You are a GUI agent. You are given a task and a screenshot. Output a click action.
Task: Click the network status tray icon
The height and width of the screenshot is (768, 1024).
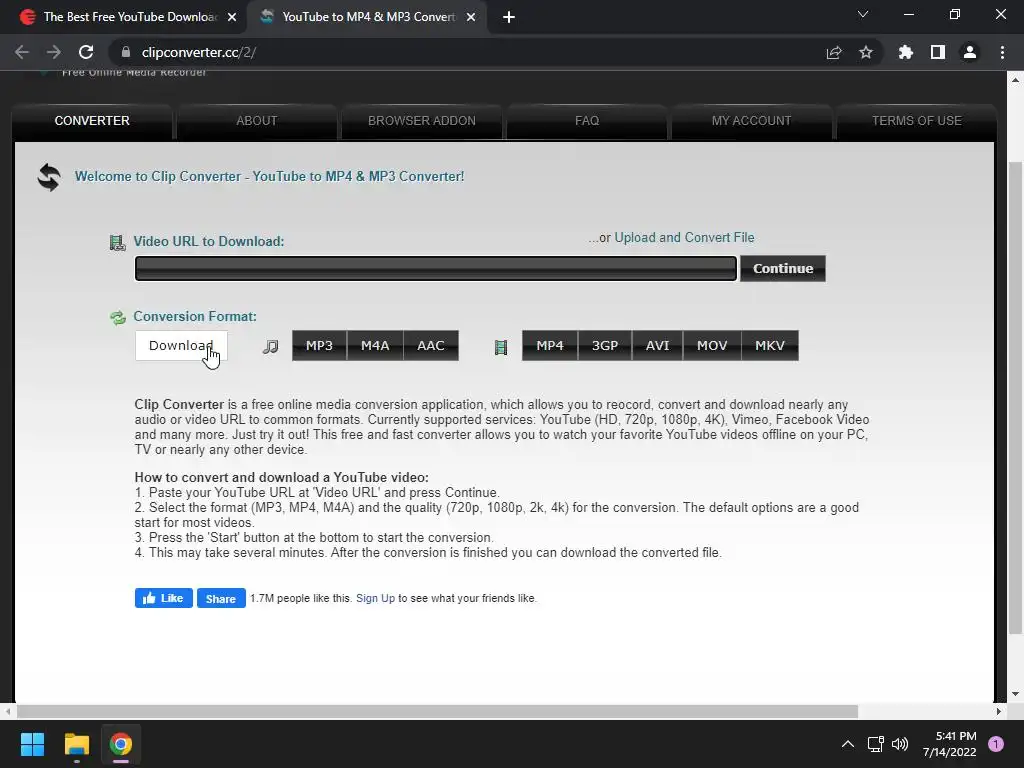[875, 744]
